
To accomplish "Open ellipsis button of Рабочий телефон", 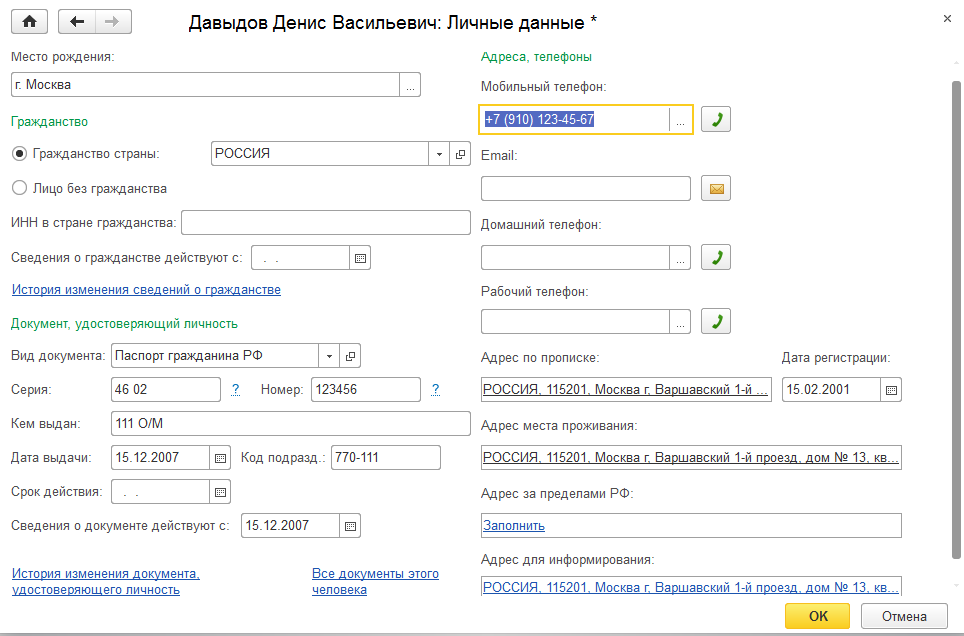I will coord(680,322).
